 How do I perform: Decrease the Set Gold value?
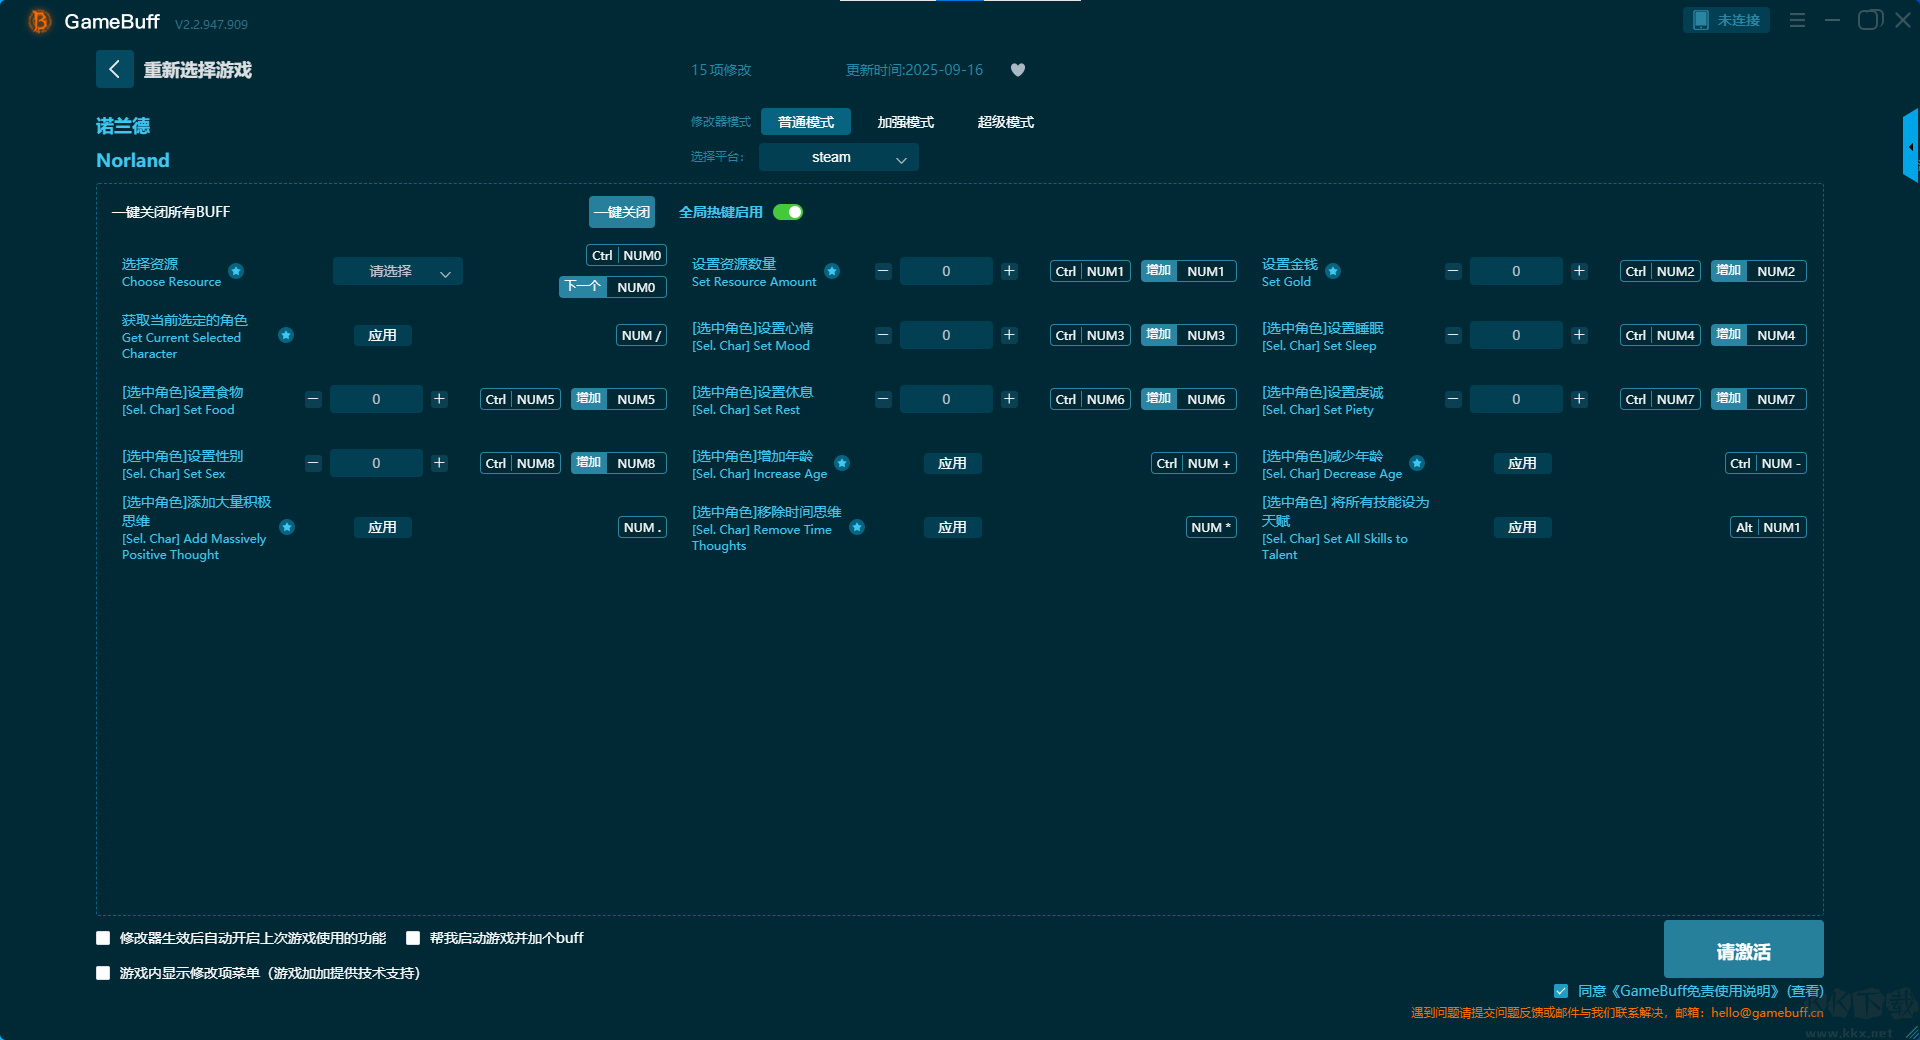(x=1453, y=271)
